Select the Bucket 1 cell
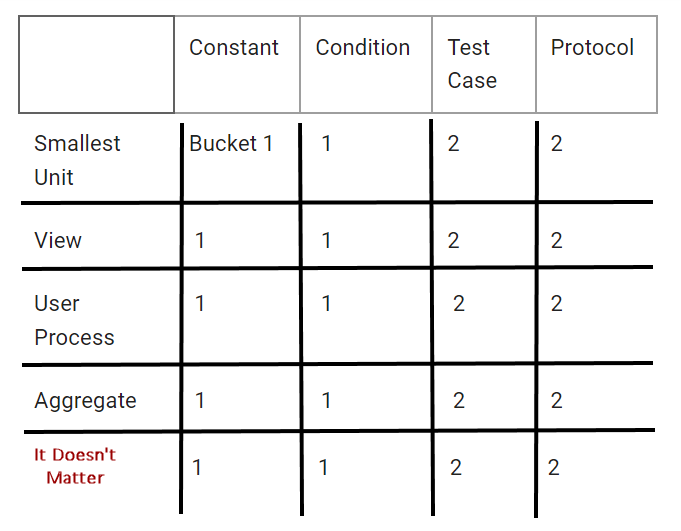The image size is (681, 531). coord(231,143)
